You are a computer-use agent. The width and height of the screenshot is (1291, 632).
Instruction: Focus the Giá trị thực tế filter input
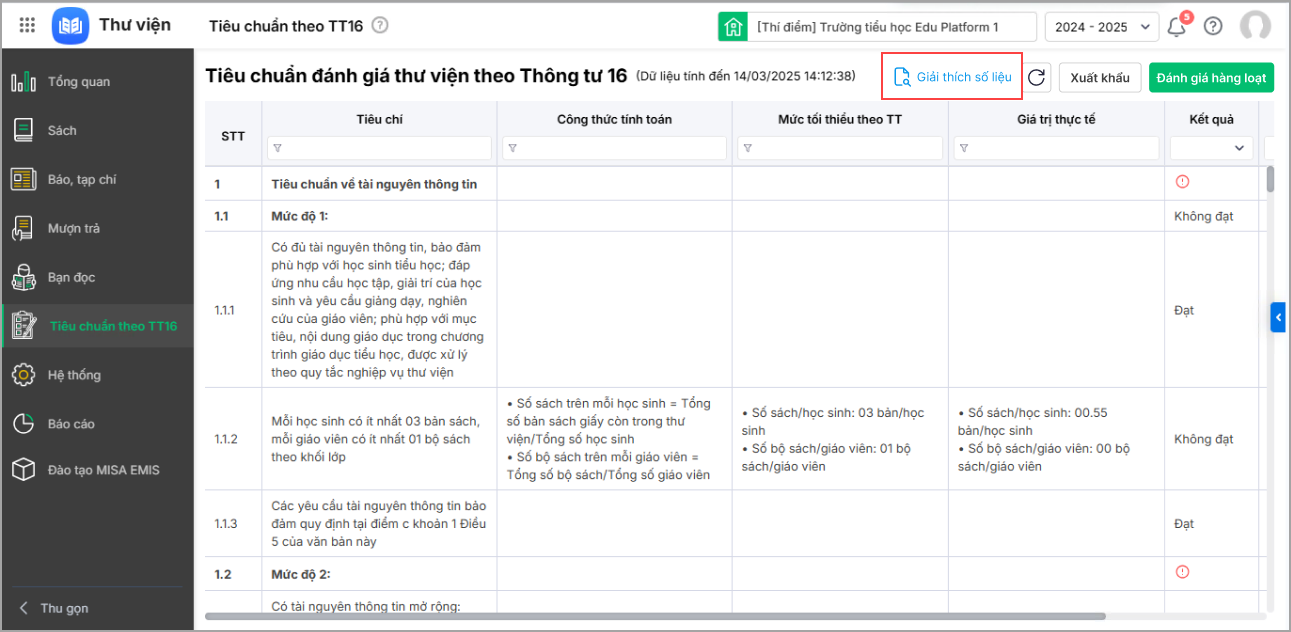[x=1056, y=148]
